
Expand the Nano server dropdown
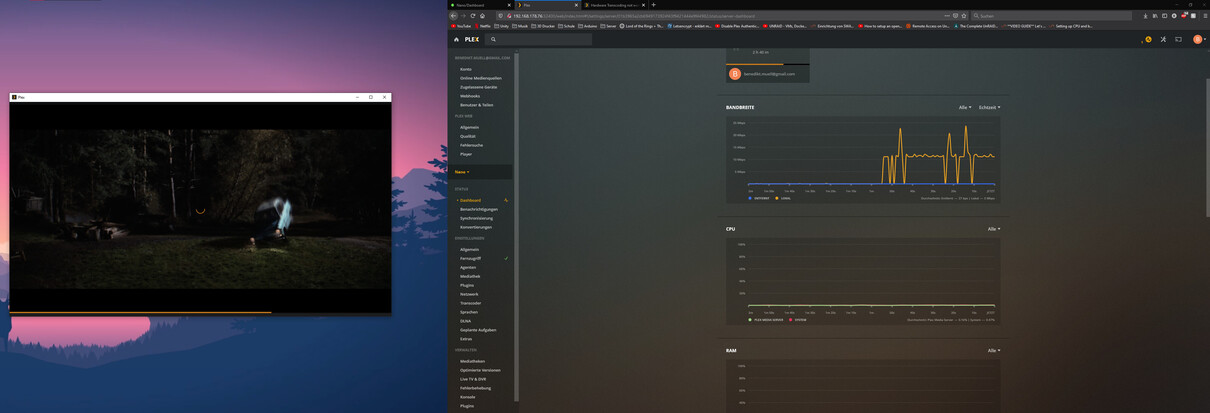[x=462, y=172]
